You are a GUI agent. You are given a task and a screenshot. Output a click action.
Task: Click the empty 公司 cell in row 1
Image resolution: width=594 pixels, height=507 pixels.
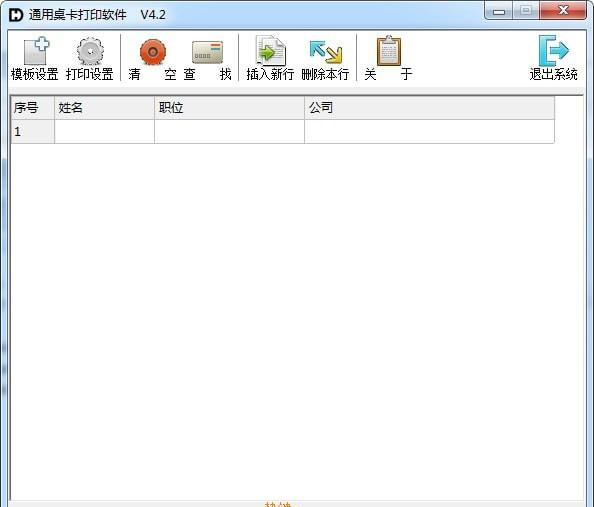[430, 131]
